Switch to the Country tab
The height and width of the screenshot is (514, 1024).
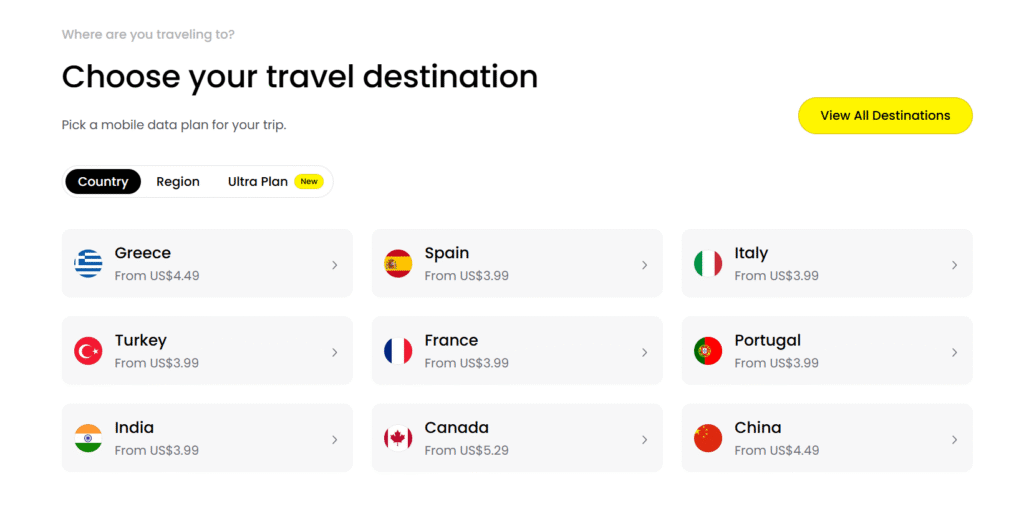(x=103, y=182)
